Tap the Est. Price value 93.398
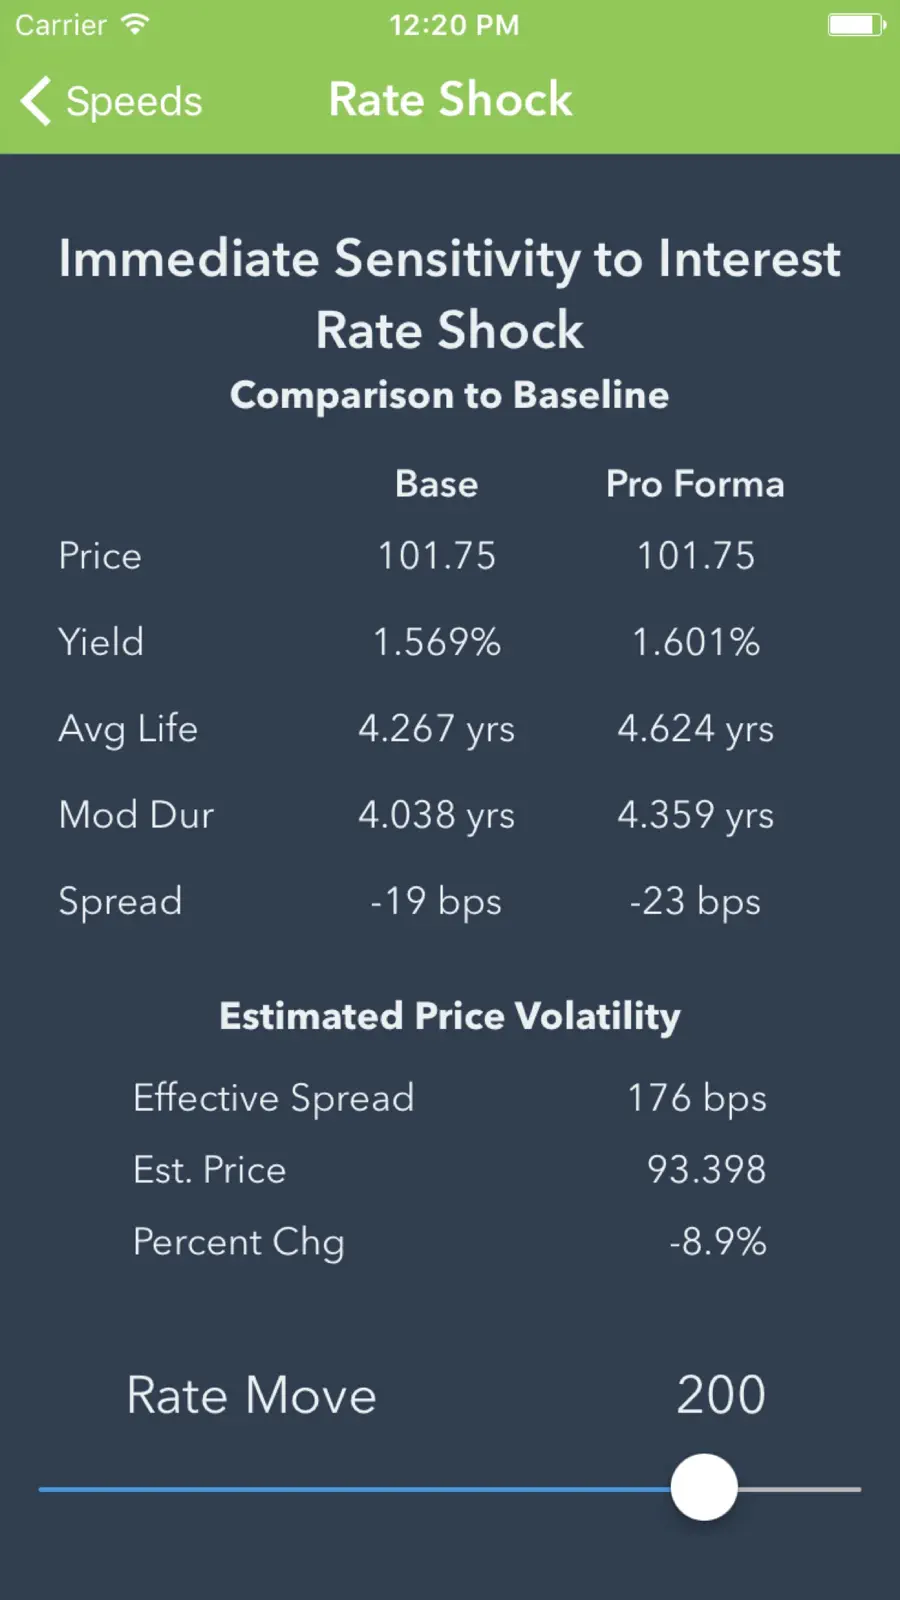The image size is (900, 1600). pyautogui.click(x=706, y=1169)
